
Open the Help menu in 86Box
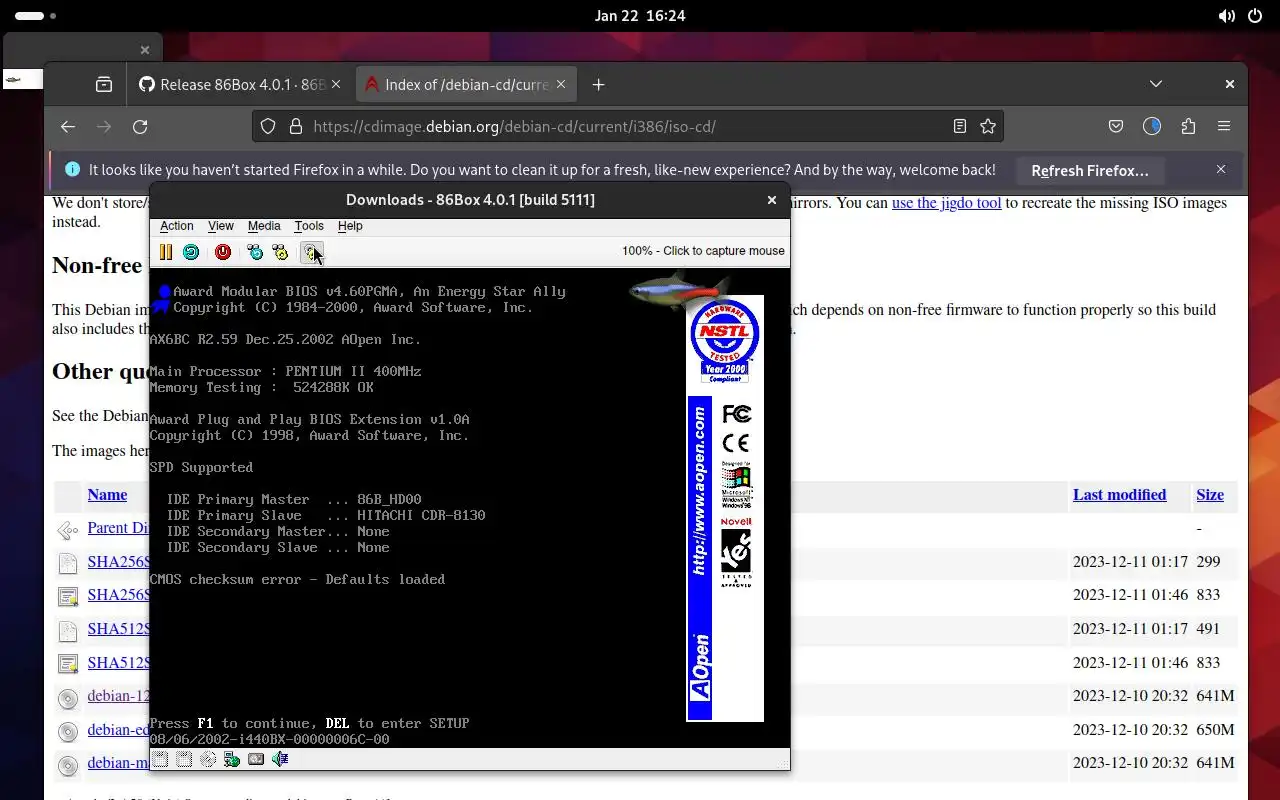tap(350, 226)
